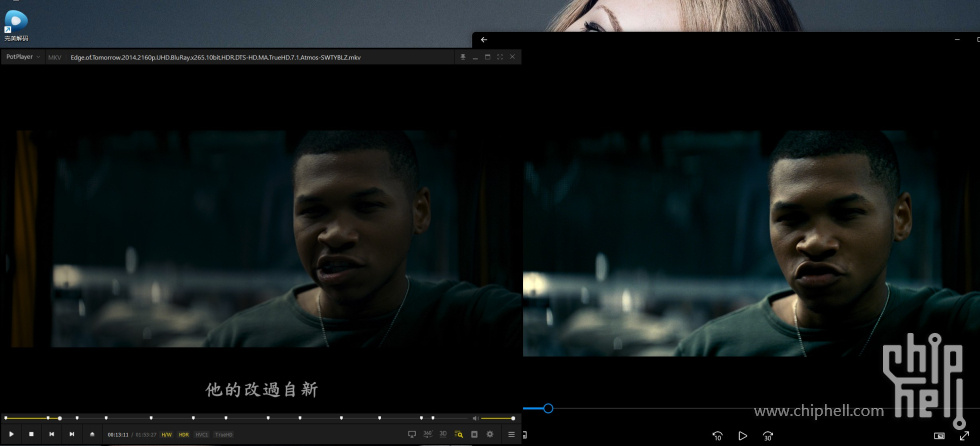Maximize the PotPlayer window
Viewport: 980px width, 446px height.
coord(488,57)
